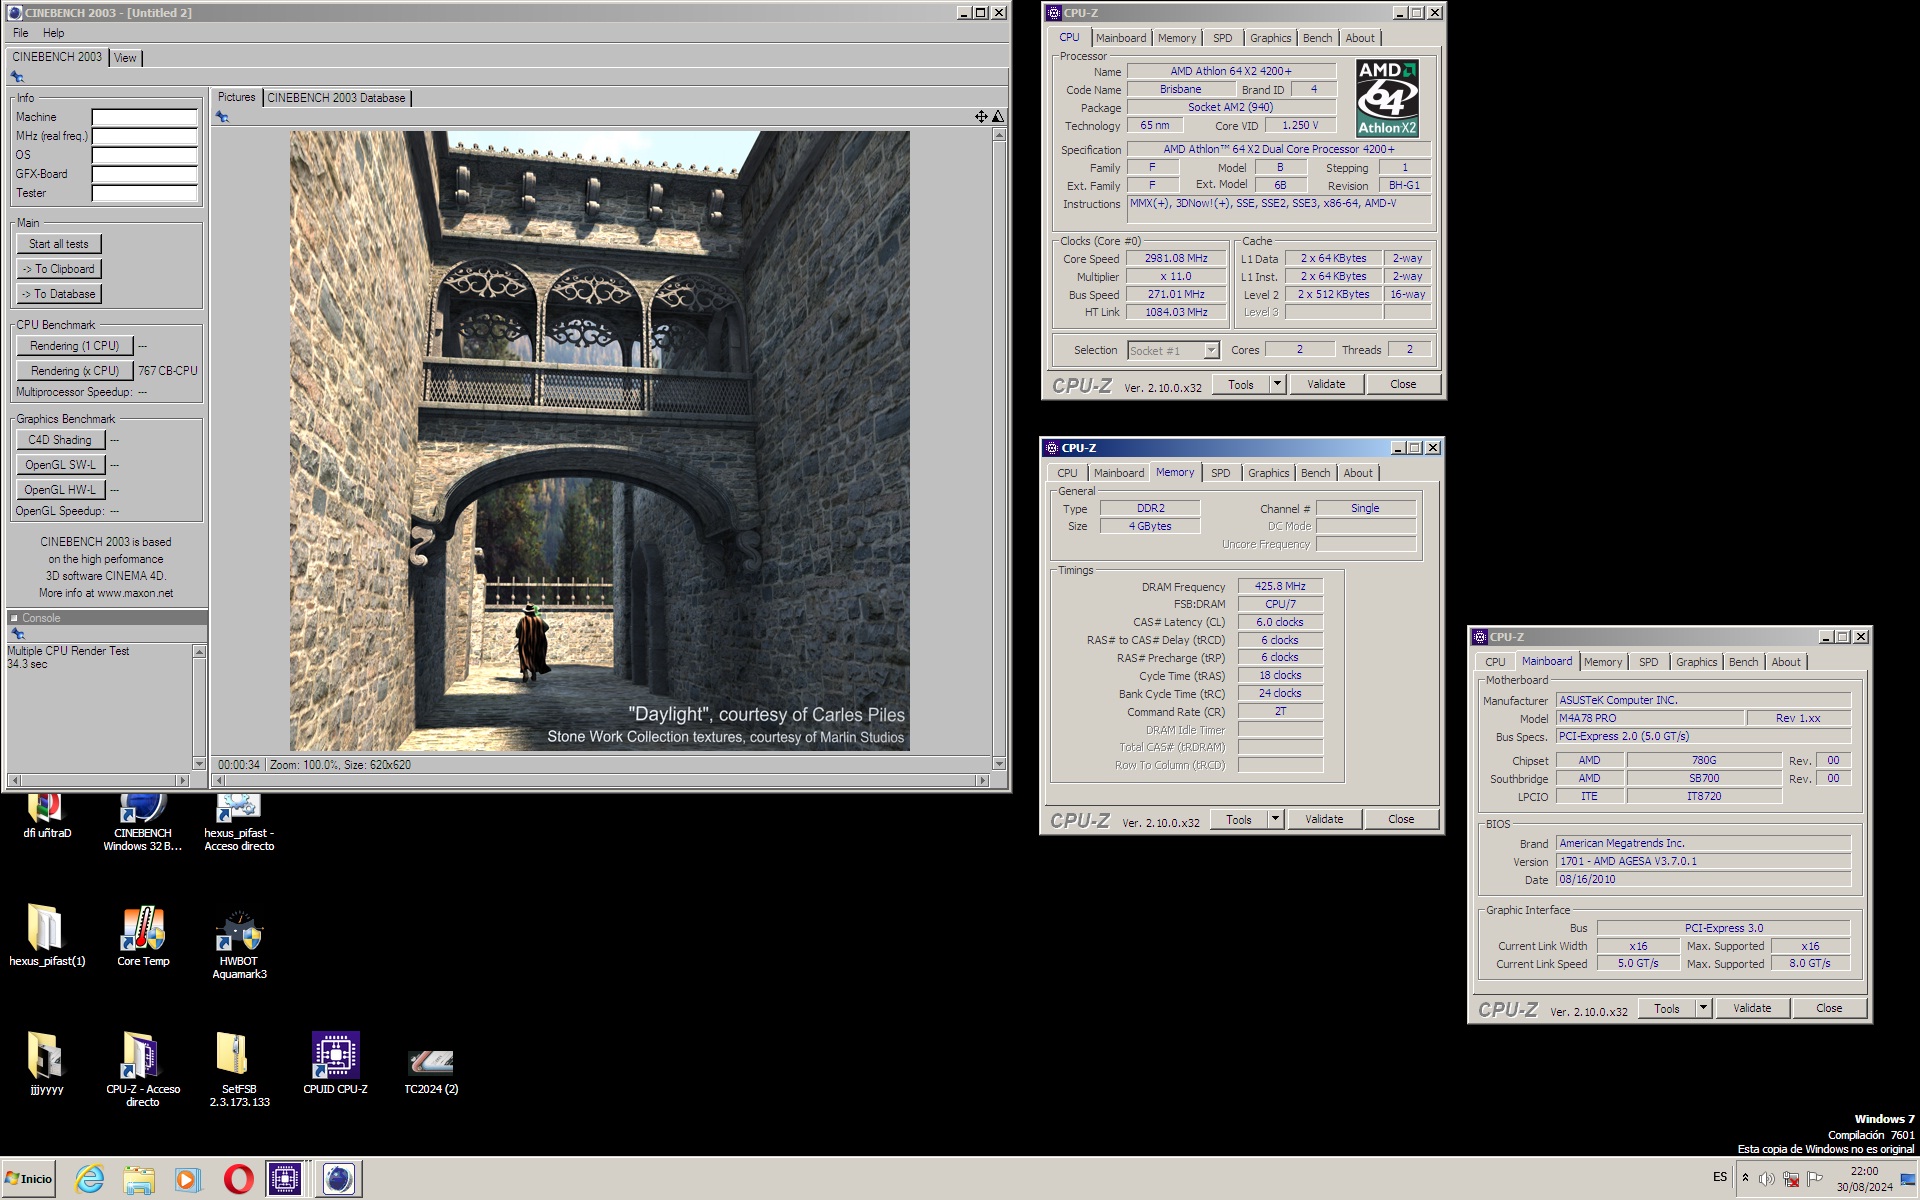Viewport: 1920px width, 1200px height.
Task: Launch HWBOT Aquamark3 shortcut
Action: (239, 942)
